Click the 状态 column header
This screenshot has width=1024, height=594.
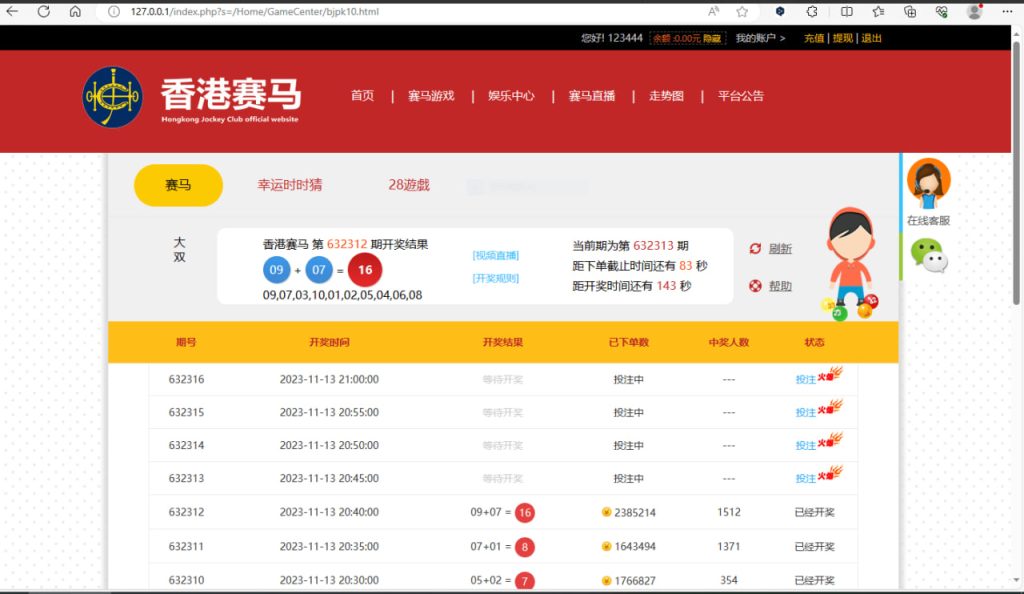pyautogui.click(x=814, y=342)
